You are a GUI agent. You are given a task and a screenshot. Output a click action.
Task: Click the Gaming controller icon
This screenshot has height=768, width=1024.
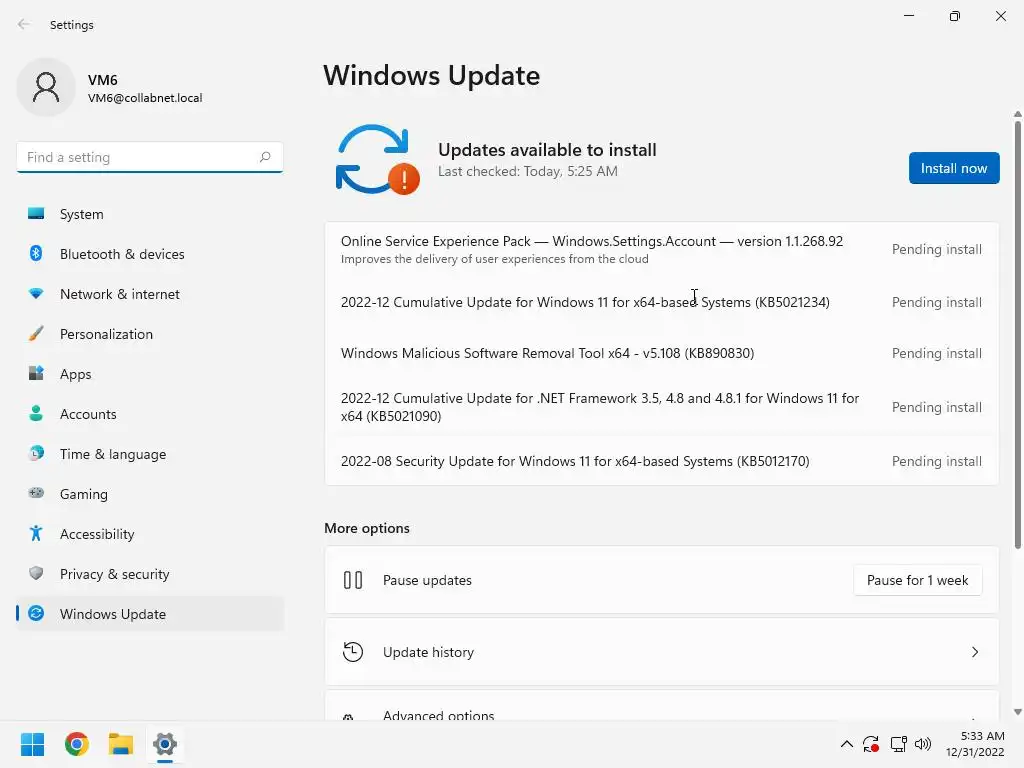pos(36,493)
